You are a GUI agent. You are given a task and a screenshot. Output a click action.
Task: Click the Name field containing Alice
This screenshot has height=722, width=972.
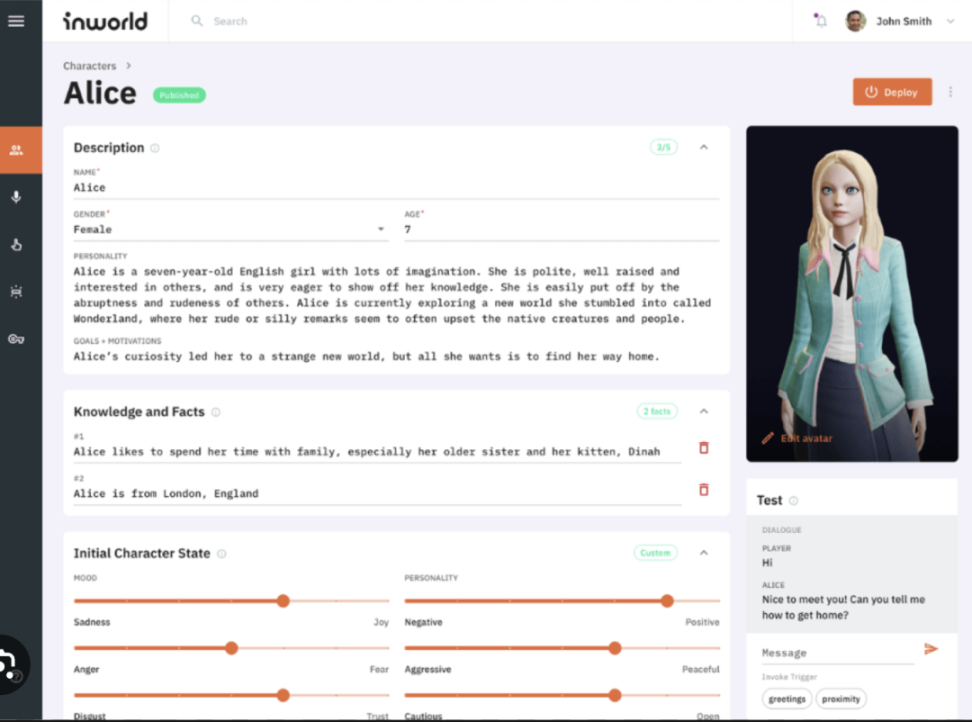[396, 188]
